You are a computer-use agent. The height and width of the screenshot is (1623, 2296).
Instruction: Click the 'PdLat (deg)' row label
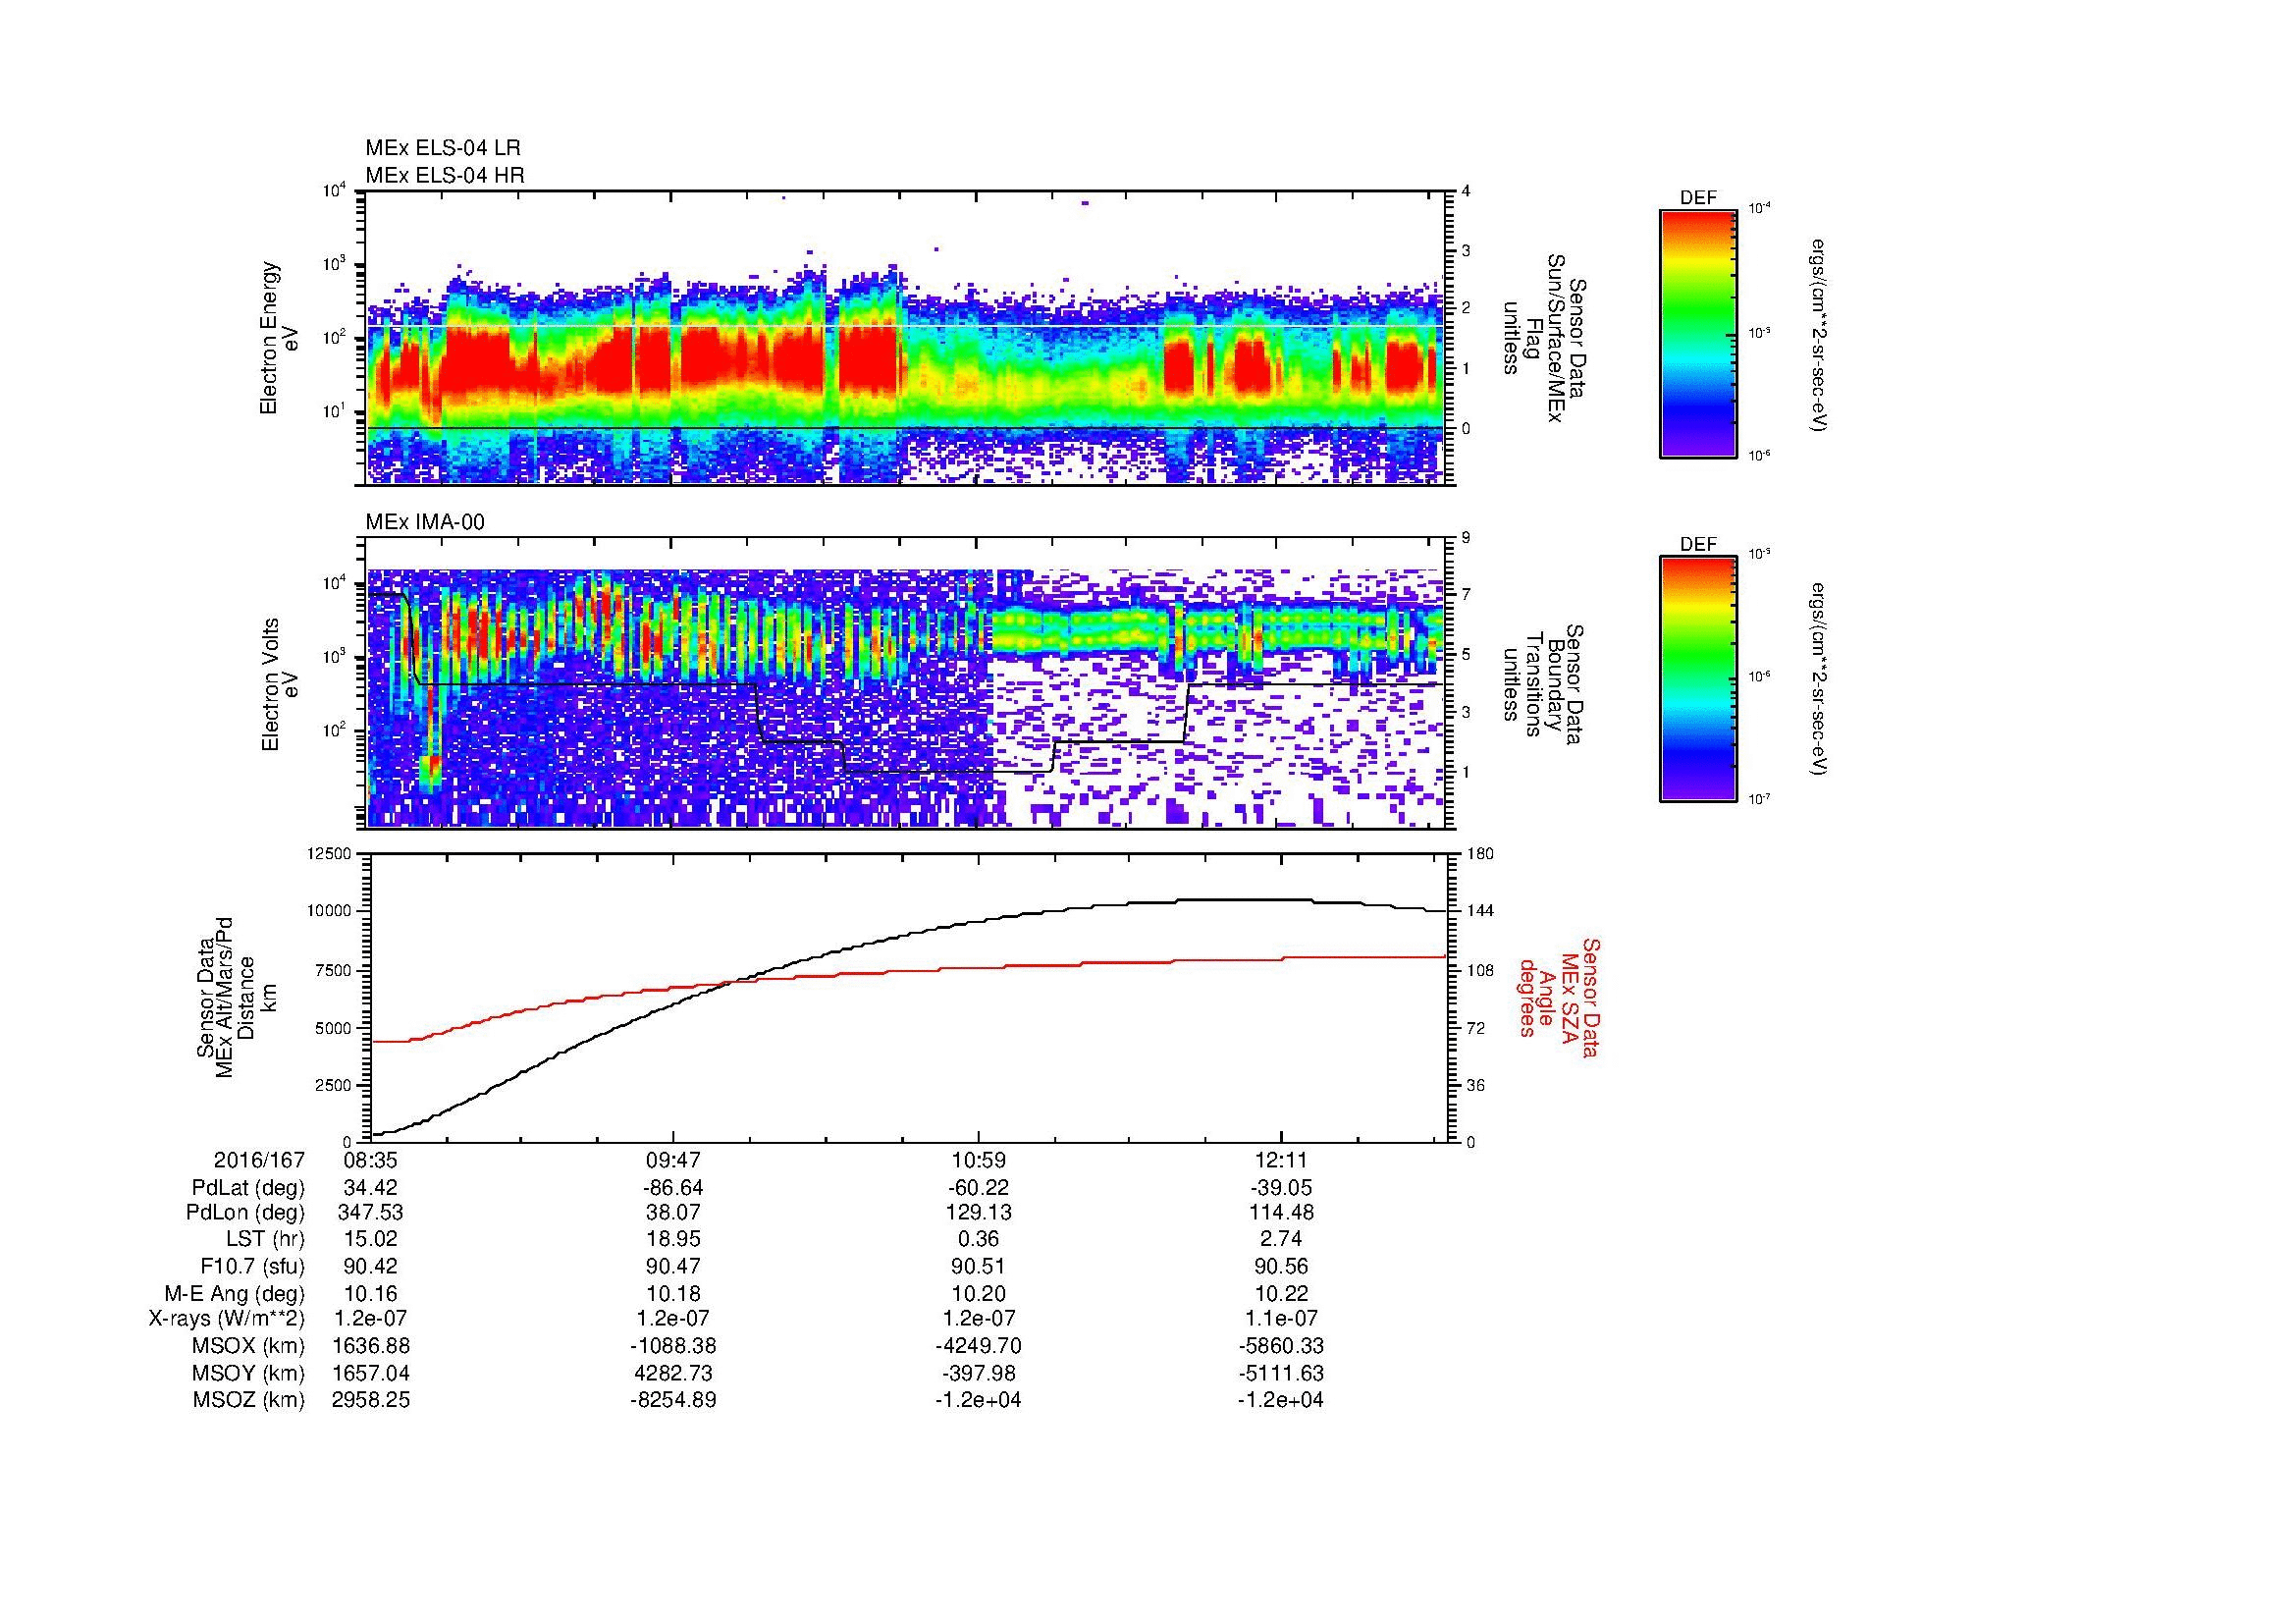pyautogui.click(x=248, y=1188)
